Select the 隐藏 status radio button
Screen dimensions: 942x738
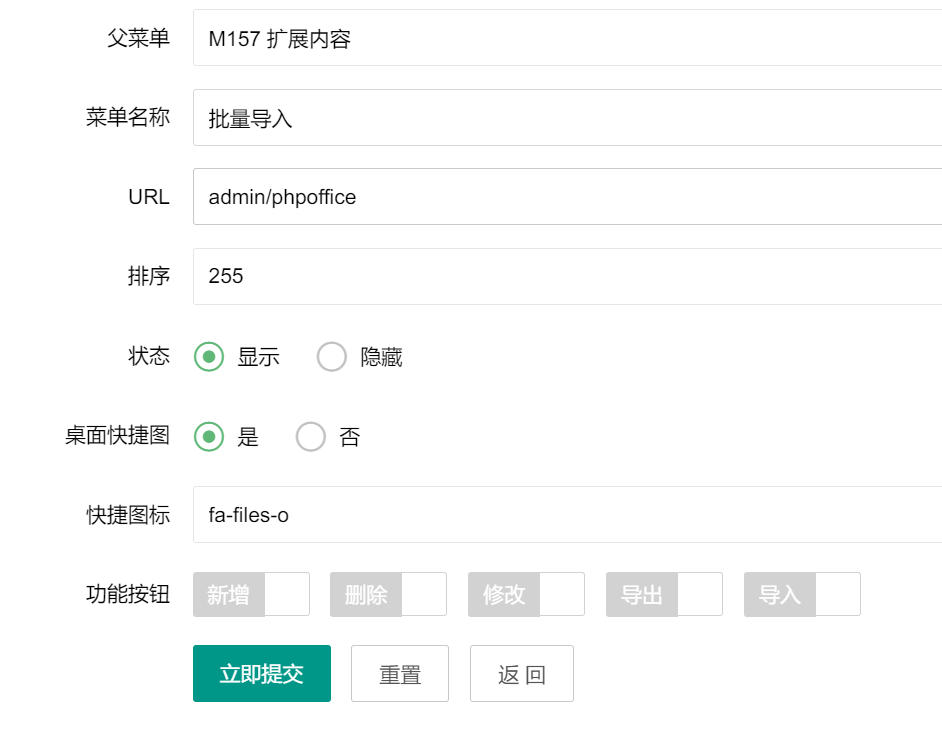pos(332,357)
